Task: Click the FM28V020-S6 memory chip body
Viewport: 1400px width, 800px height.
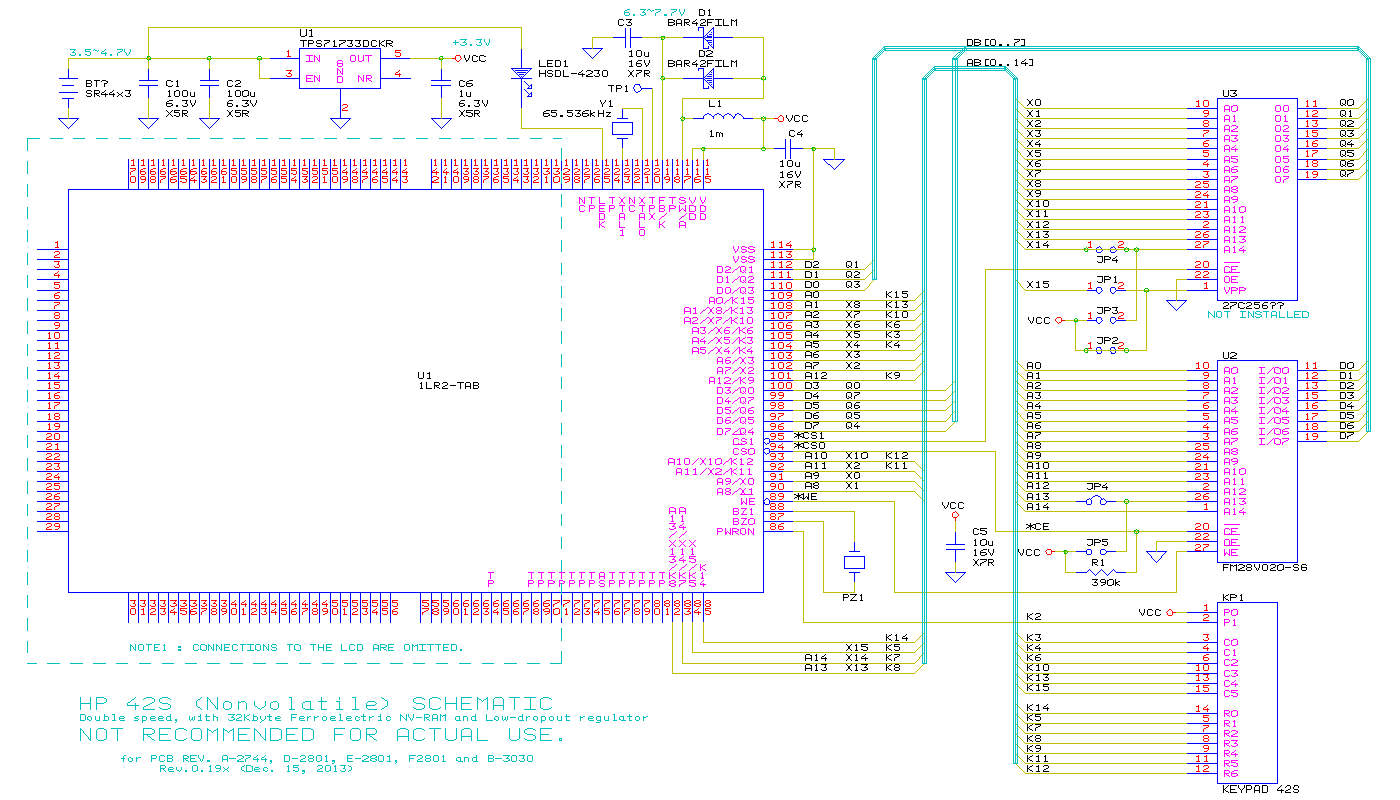Action: (1258, 460)
